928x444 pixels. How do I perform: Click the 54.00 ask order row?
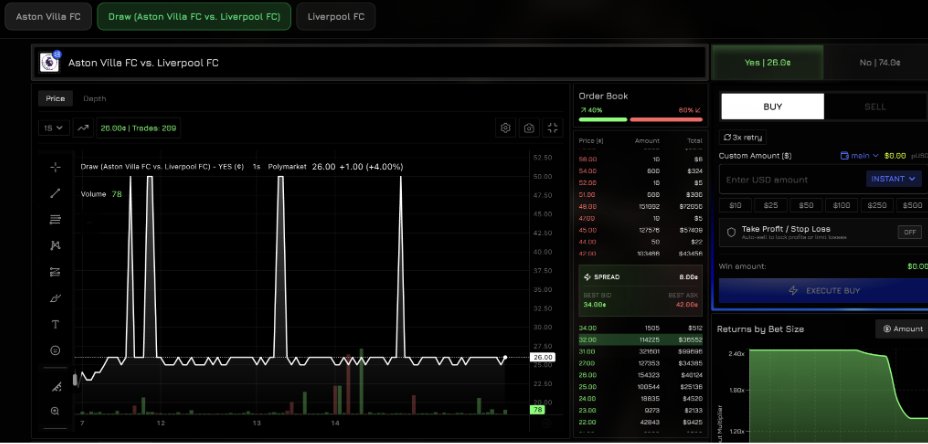(x=640, y=171)
